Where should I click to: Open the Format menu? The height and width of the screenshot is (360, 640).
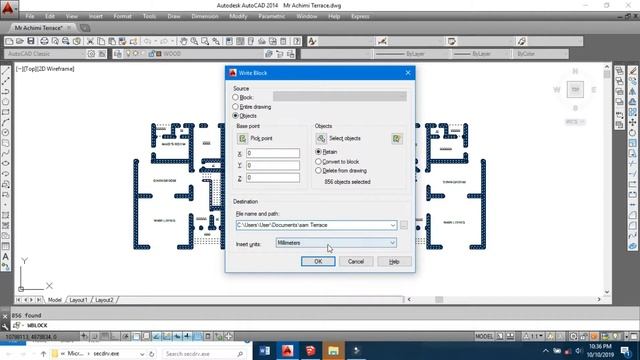click(x=122, y=16)
